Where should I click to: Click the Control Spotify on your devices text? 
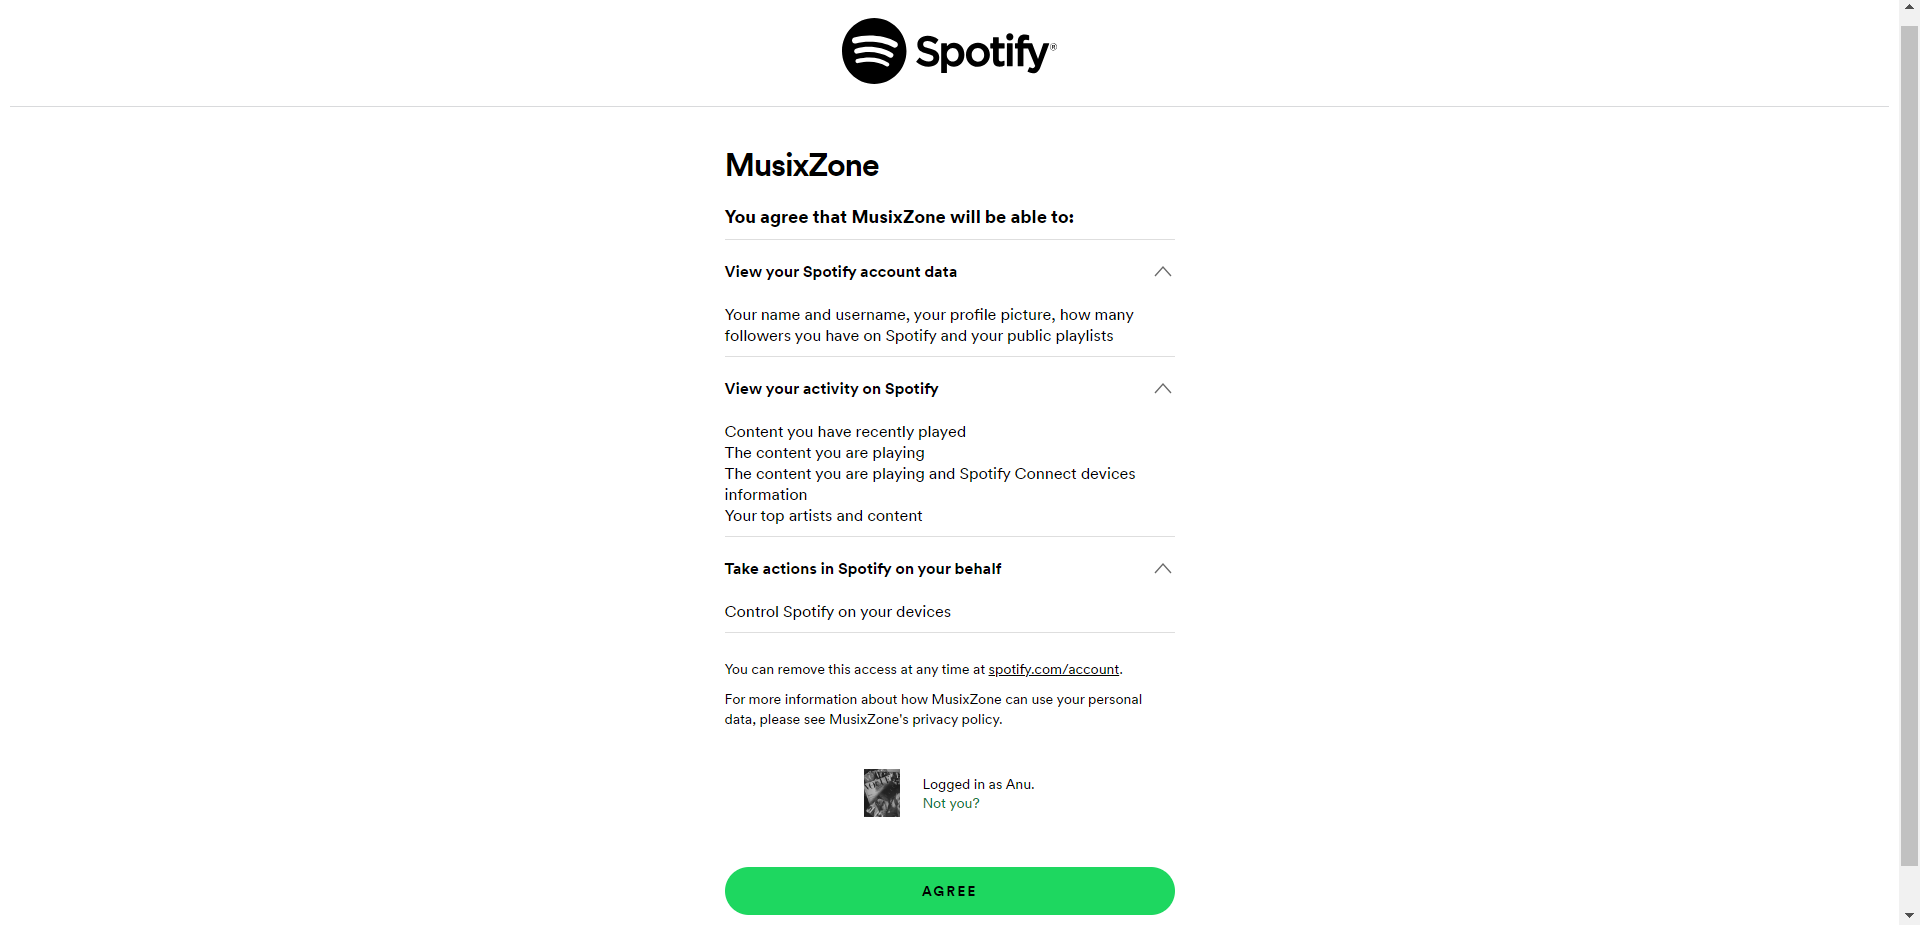pyautogui.click(x=837, y=611)
